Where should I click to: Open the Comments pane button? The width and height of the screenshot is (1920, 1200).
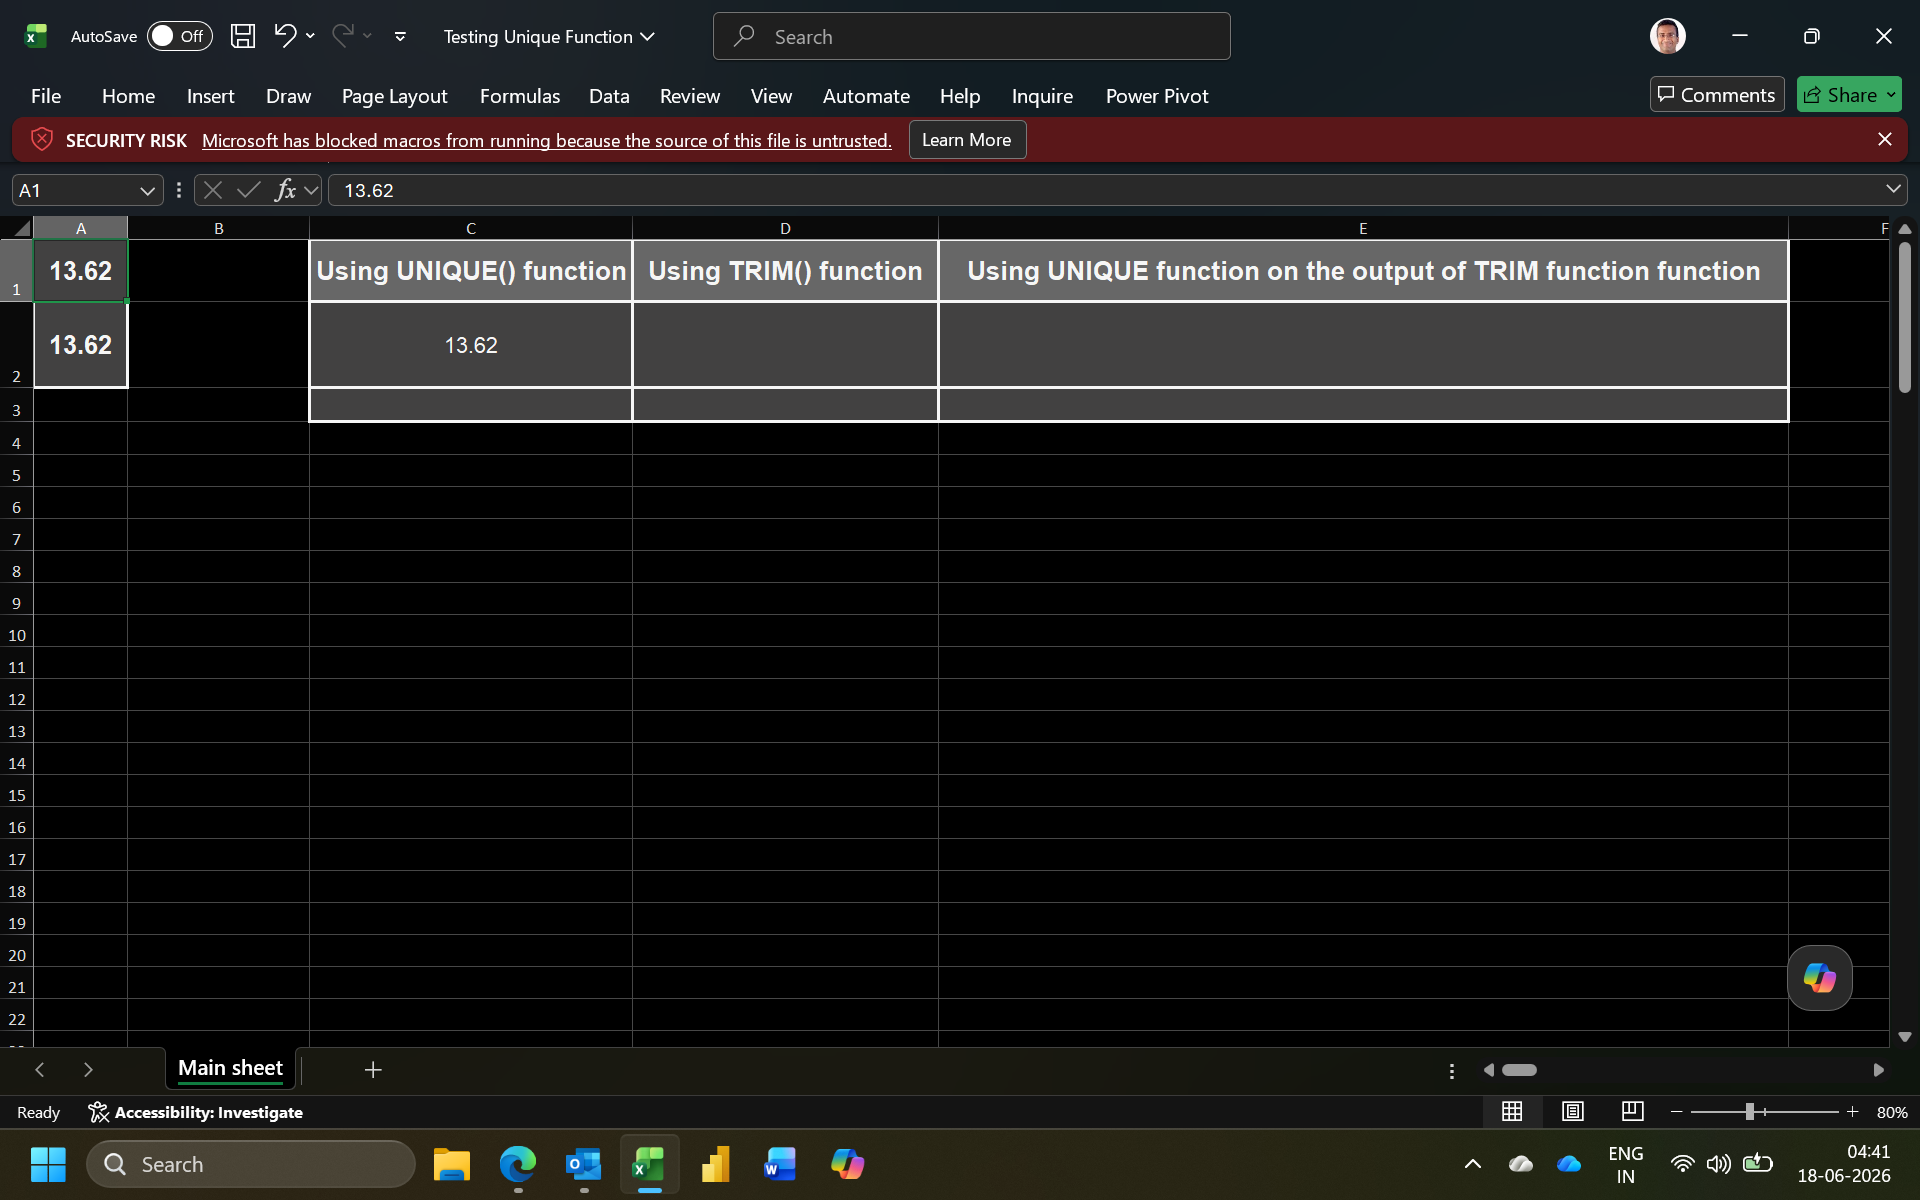pos(1716,95)
